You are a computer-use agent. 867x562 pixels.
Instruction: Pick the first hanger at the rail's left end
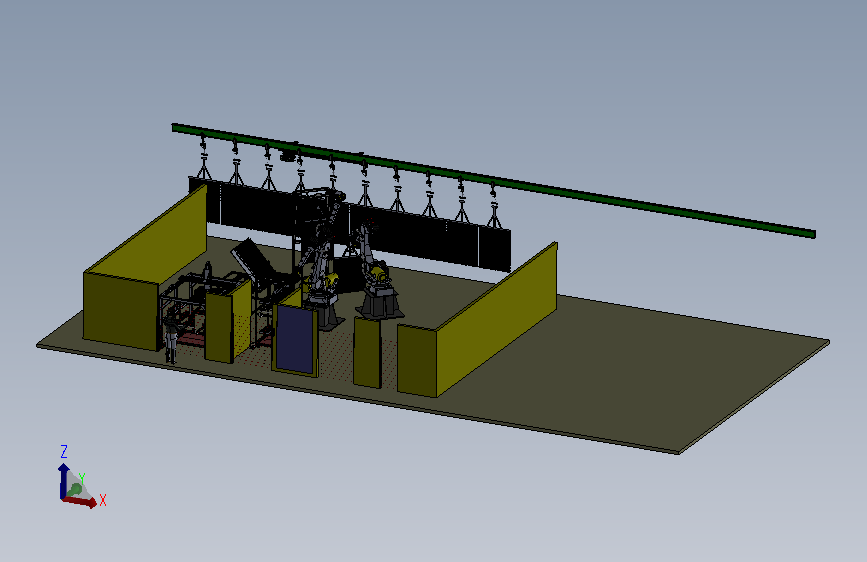pyautogui.click(x=203, y=157)
